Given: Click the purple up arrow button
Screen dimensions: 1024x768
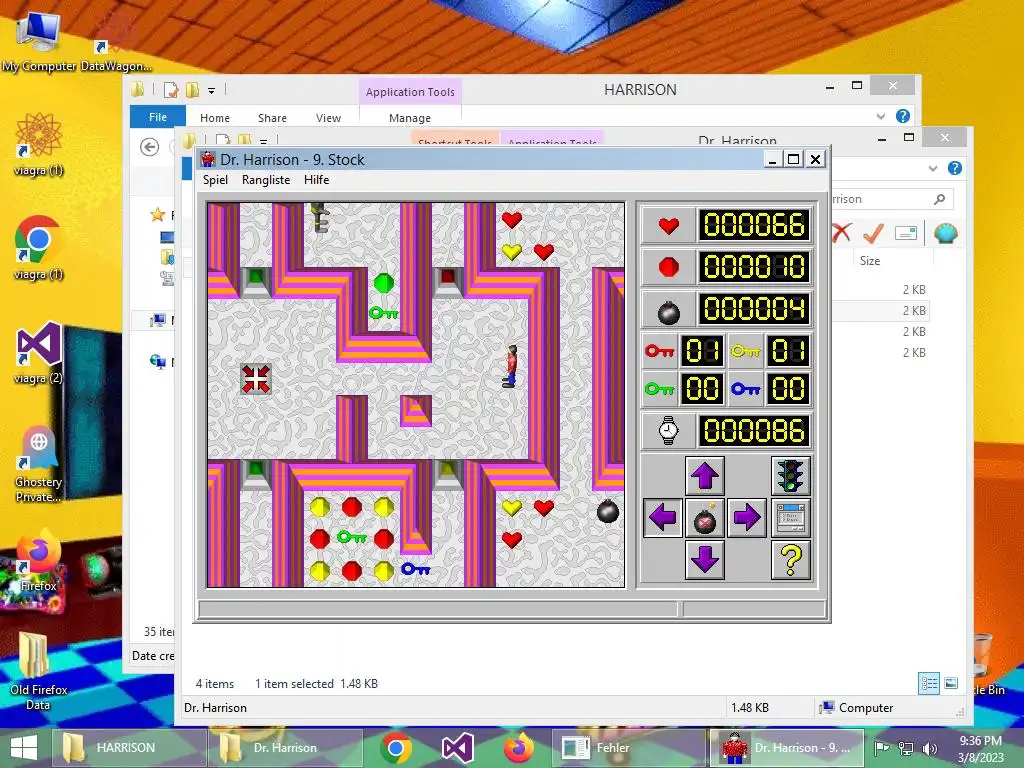Looking at the screenshot, I should pos(705,475).
